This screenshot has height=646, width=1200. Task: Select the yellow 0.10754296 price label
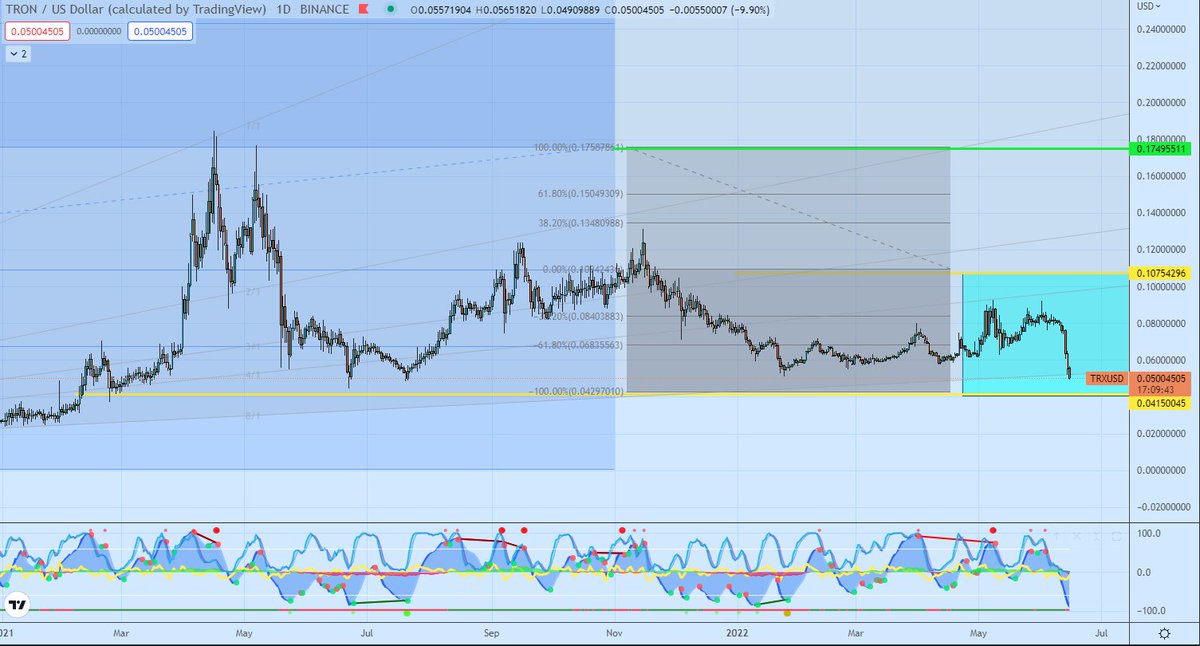click(1161, 273)
